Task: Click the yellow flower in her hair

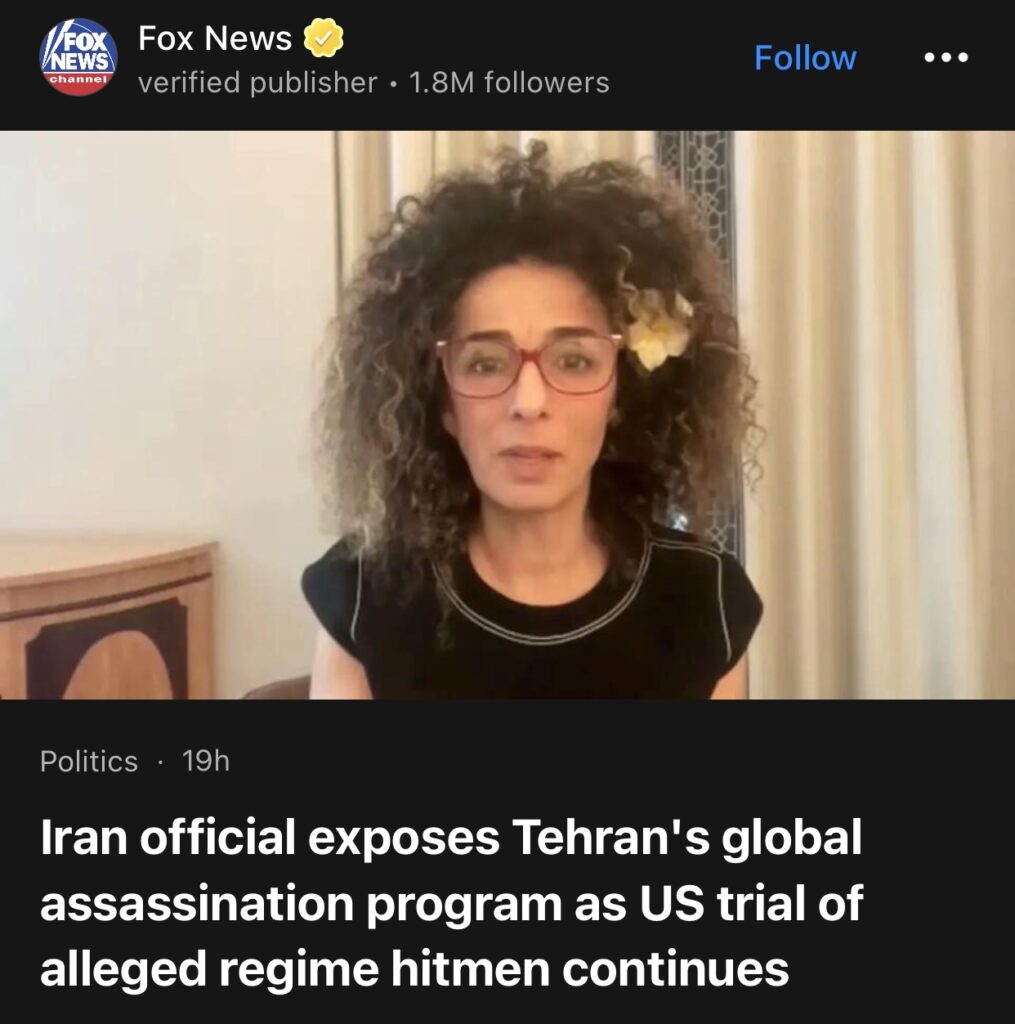Action: pyautogui.click(x=658, y=329)
